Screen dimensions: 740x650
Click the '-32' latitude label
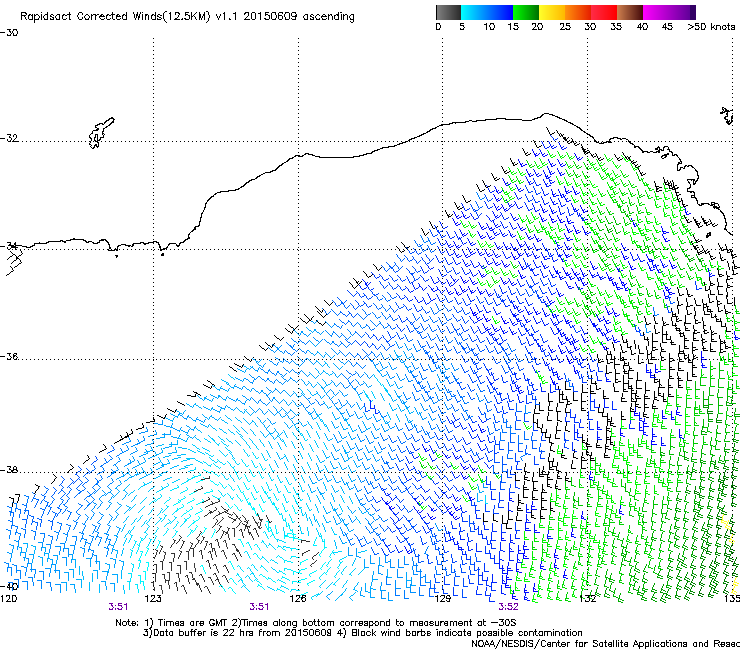click(x=9, y=138)
